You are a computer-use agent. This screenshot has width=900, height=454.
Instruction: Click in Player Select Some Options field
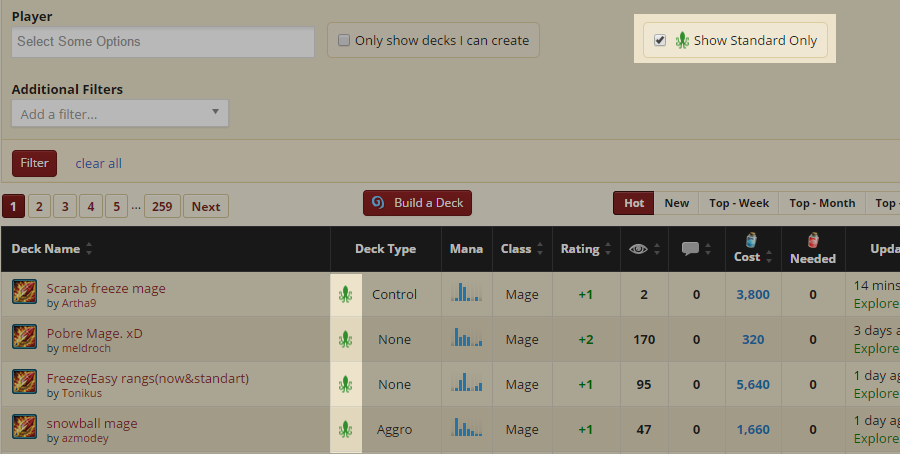pos(162,41)
